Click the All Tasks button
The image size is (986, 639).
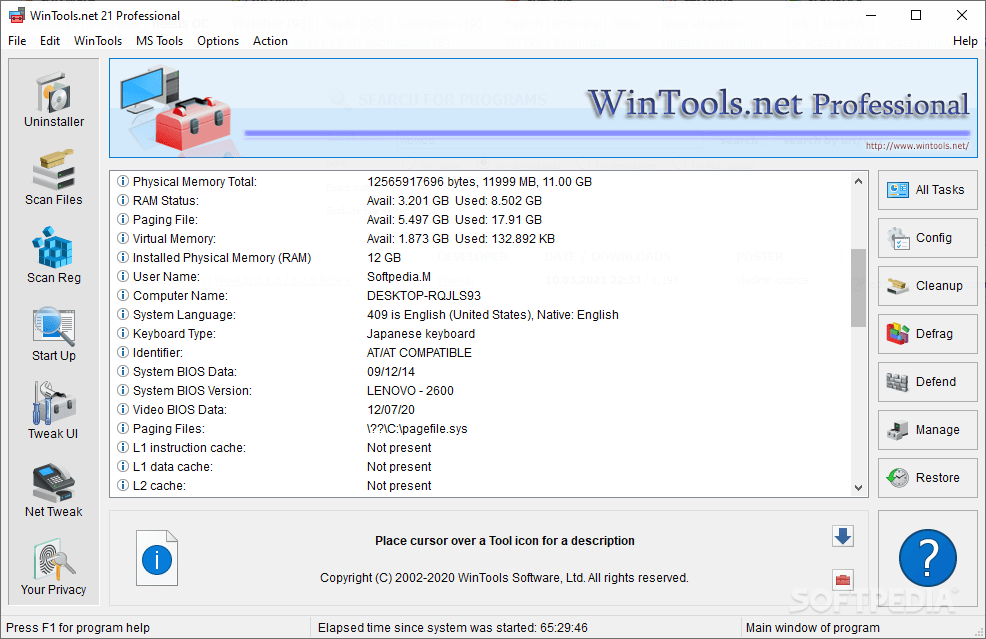click(928, 190)
